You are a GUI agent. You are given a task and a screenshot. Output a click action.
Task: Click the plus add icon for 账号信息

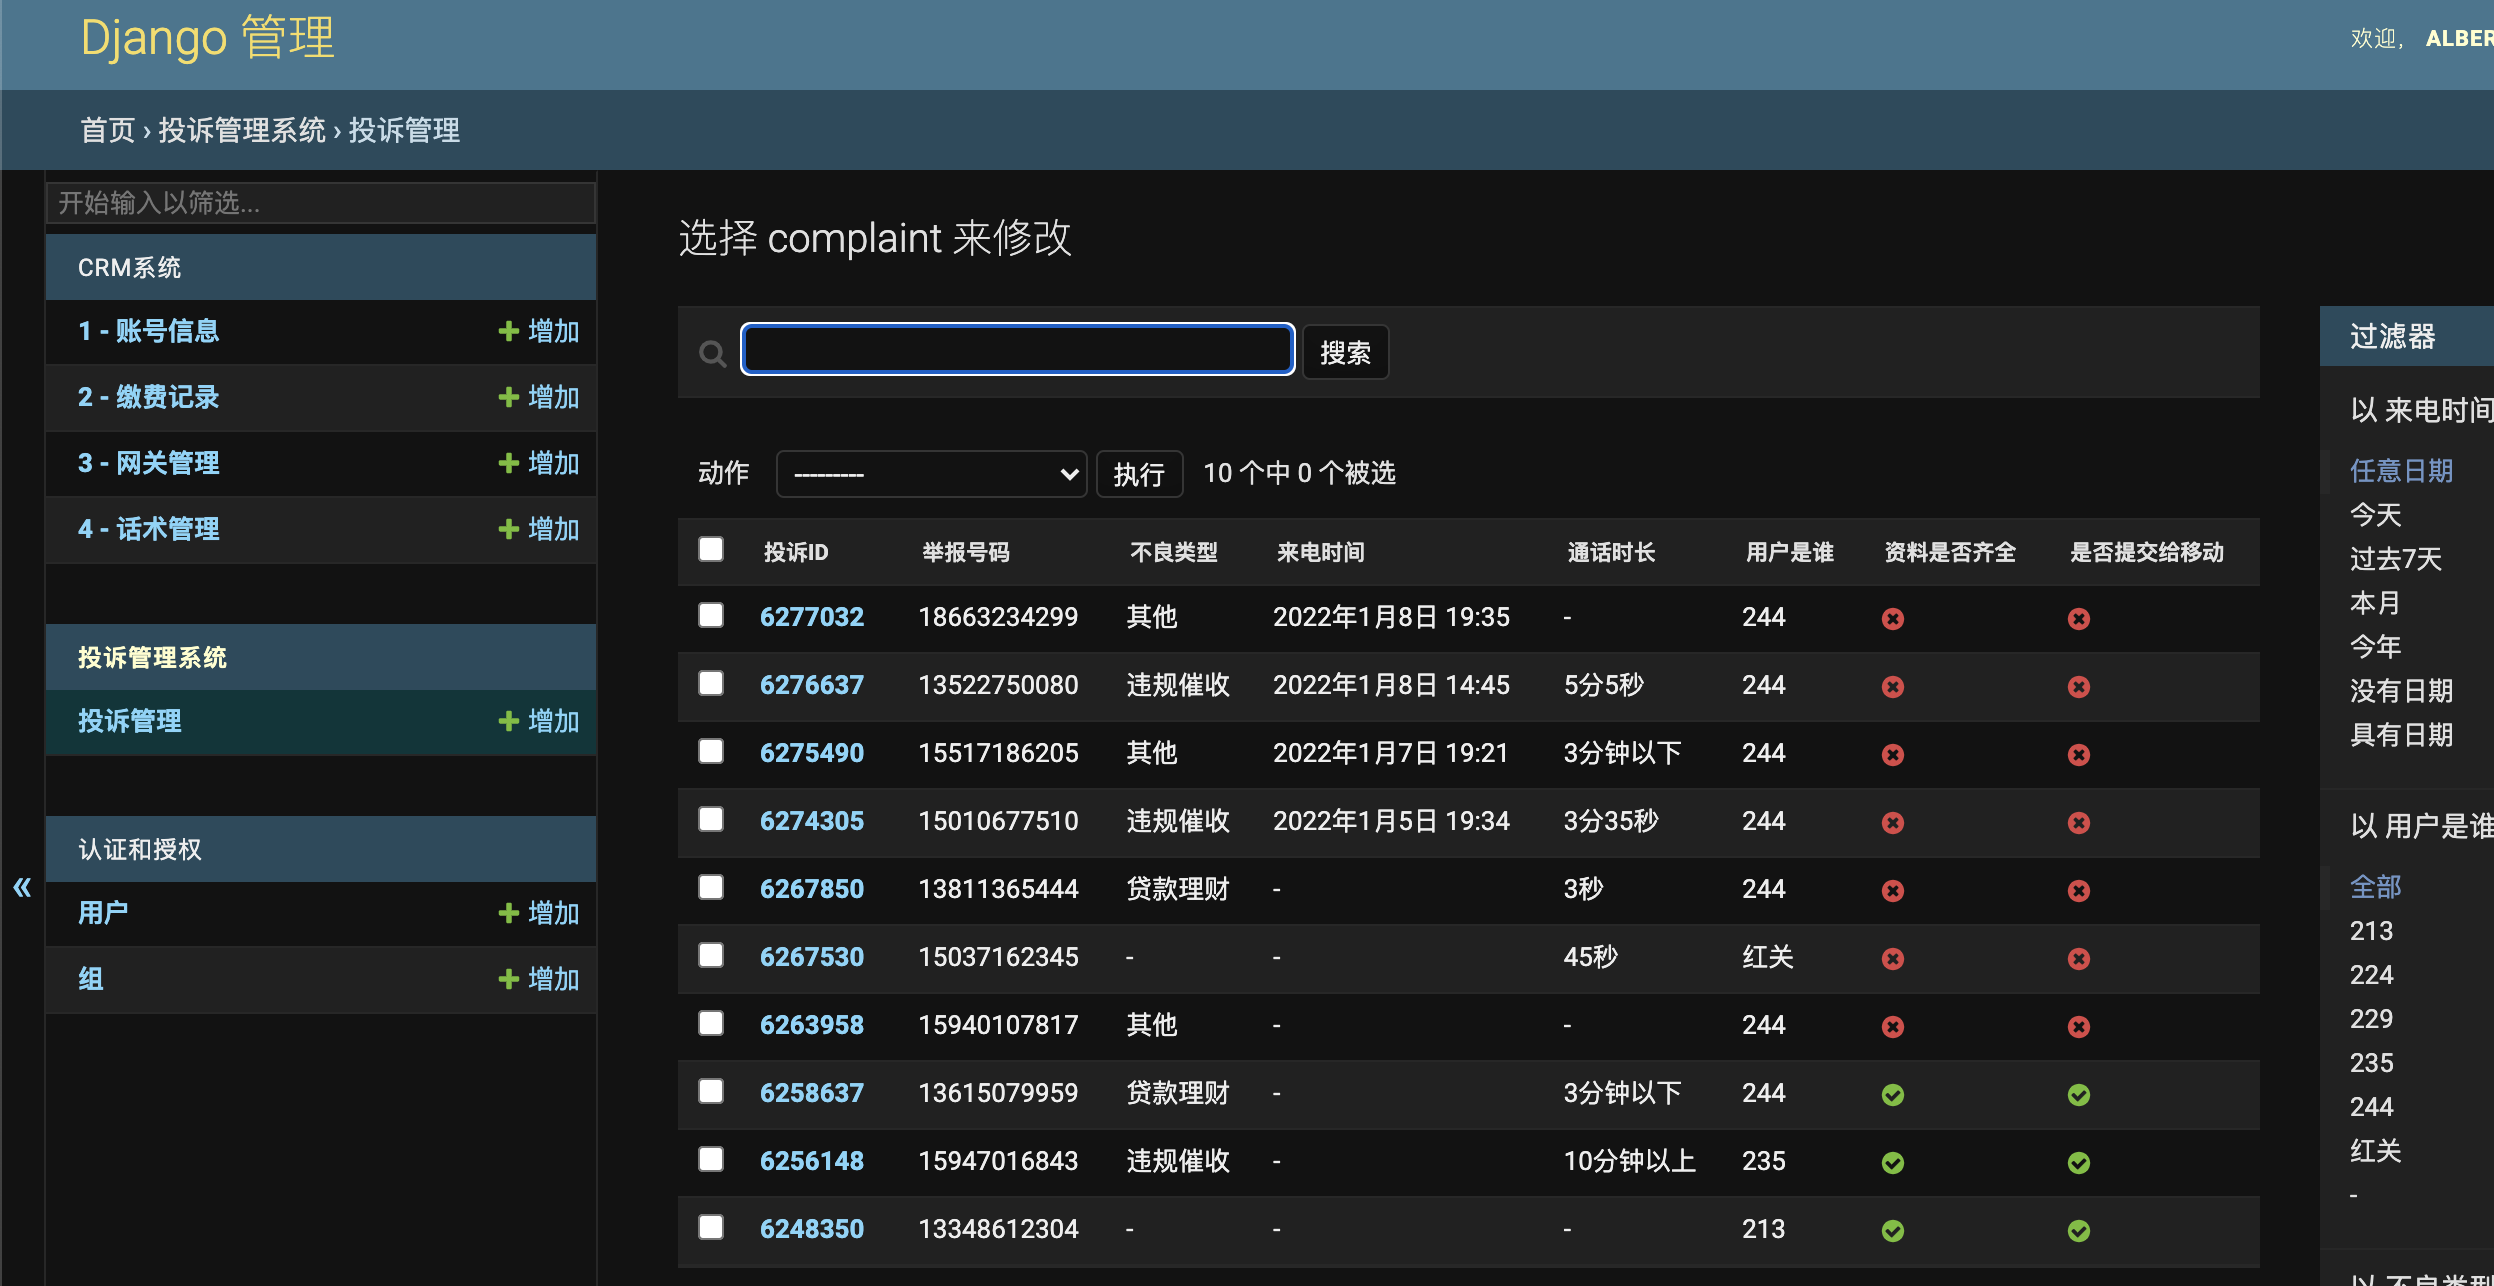(x=509, y=331)
